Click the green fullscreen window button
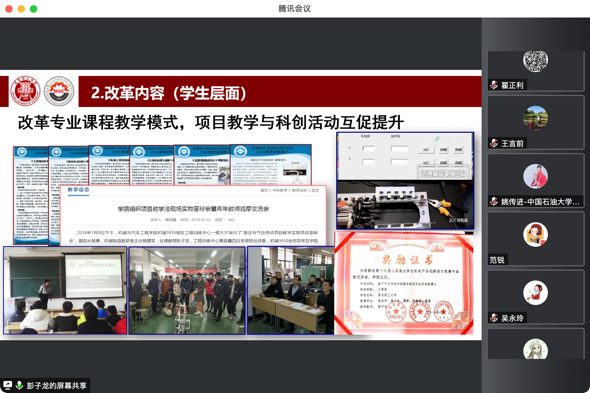 point(33,9)
